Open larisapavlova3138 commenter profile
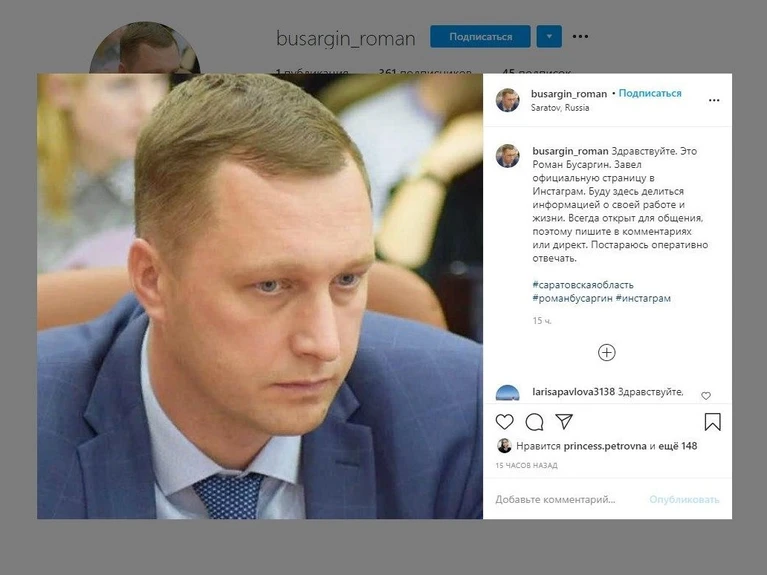The width and height of the screenshot is (767, 575). 573,392
